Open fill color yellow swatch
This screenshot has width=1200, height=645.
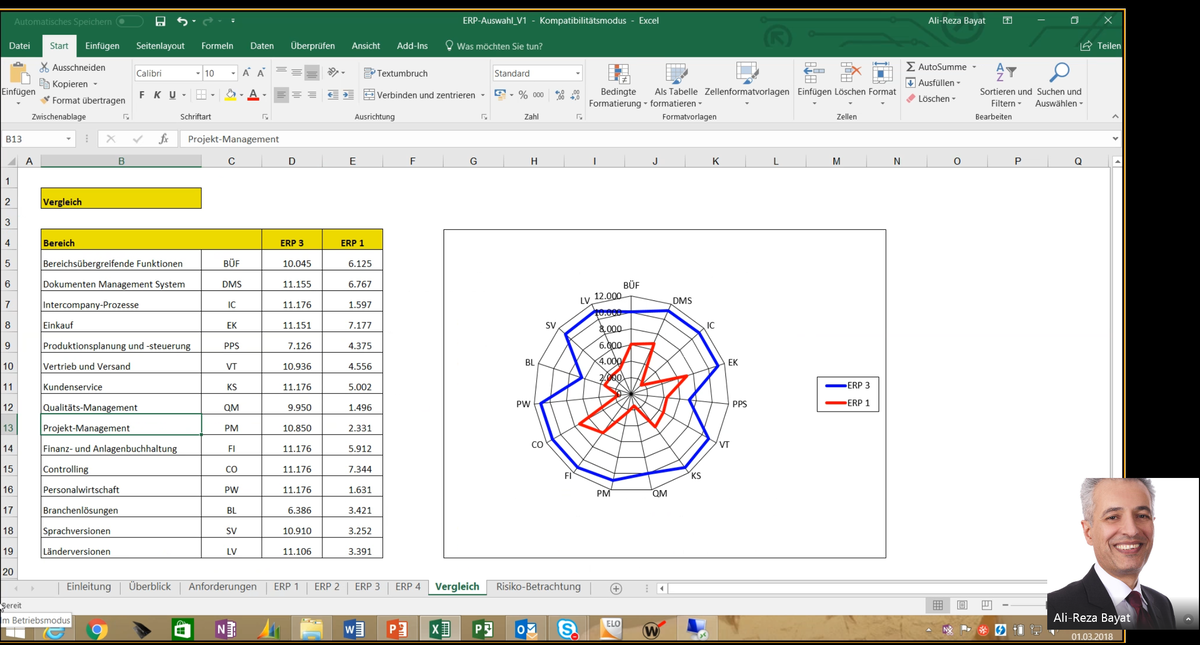coord(230,95)
